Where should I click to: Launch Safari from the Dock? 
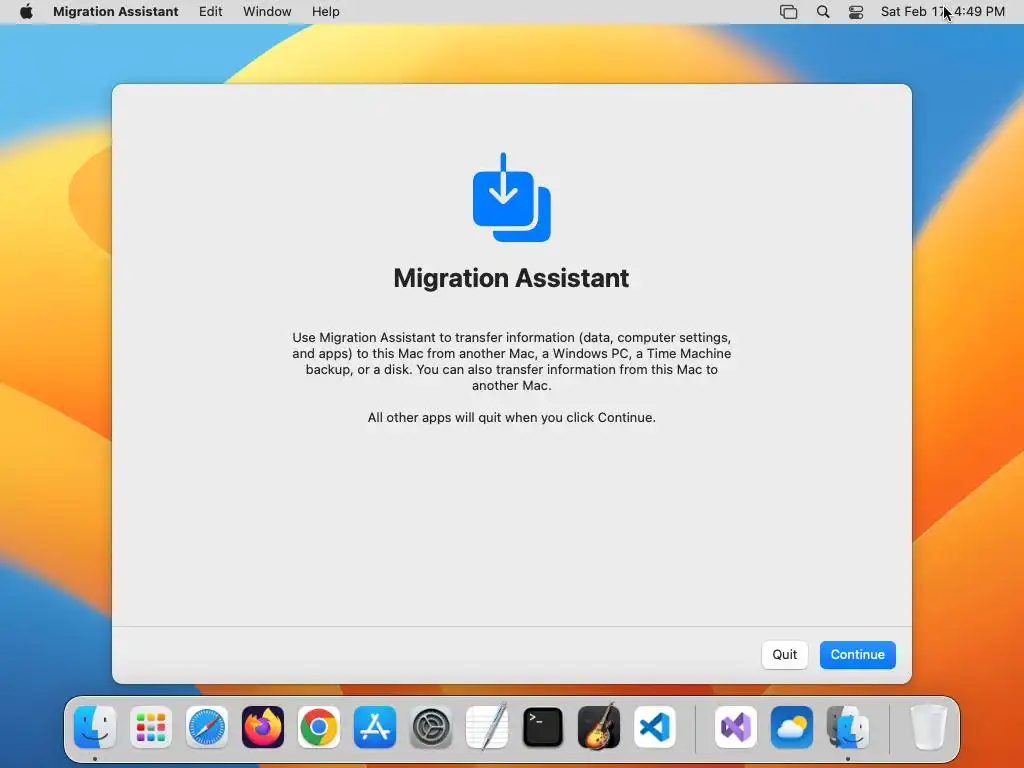click(207, 727)
